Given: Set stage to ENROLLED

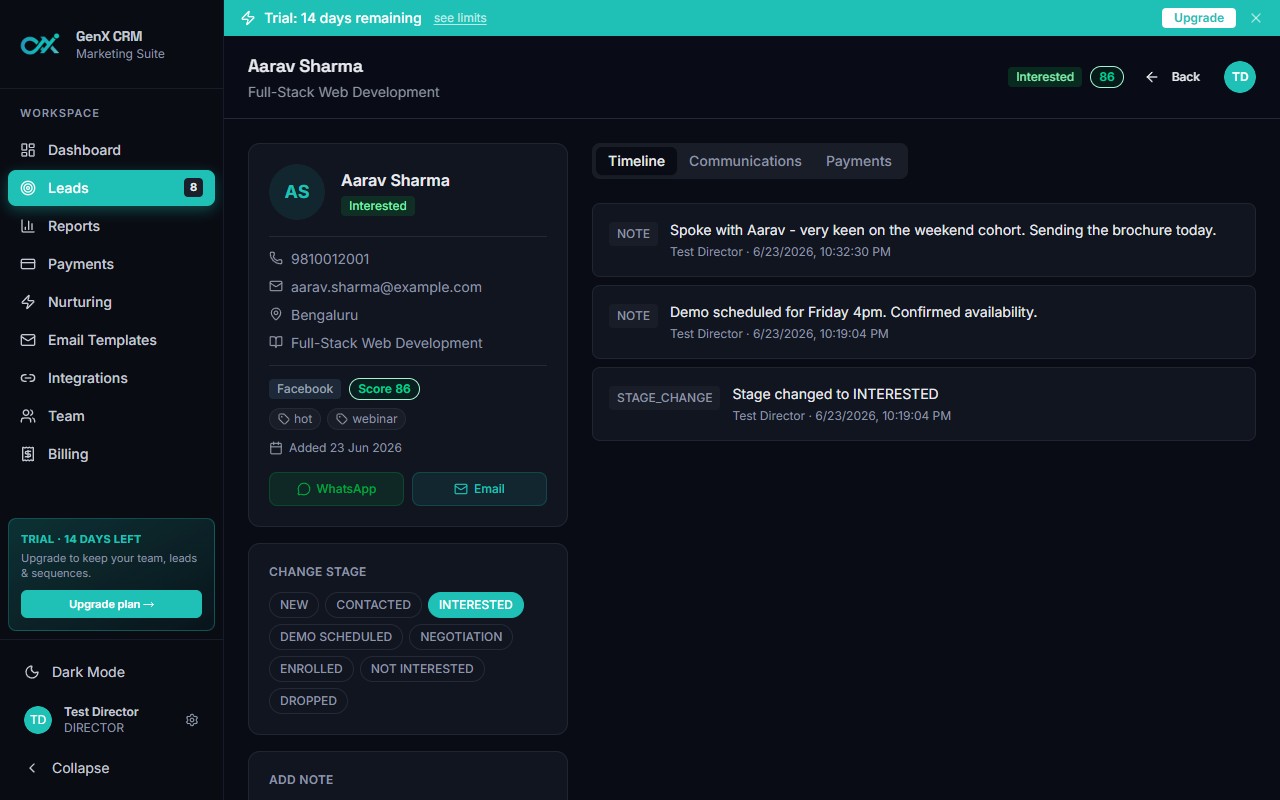Looking at the screenshot, I should (x=311, y=669).
